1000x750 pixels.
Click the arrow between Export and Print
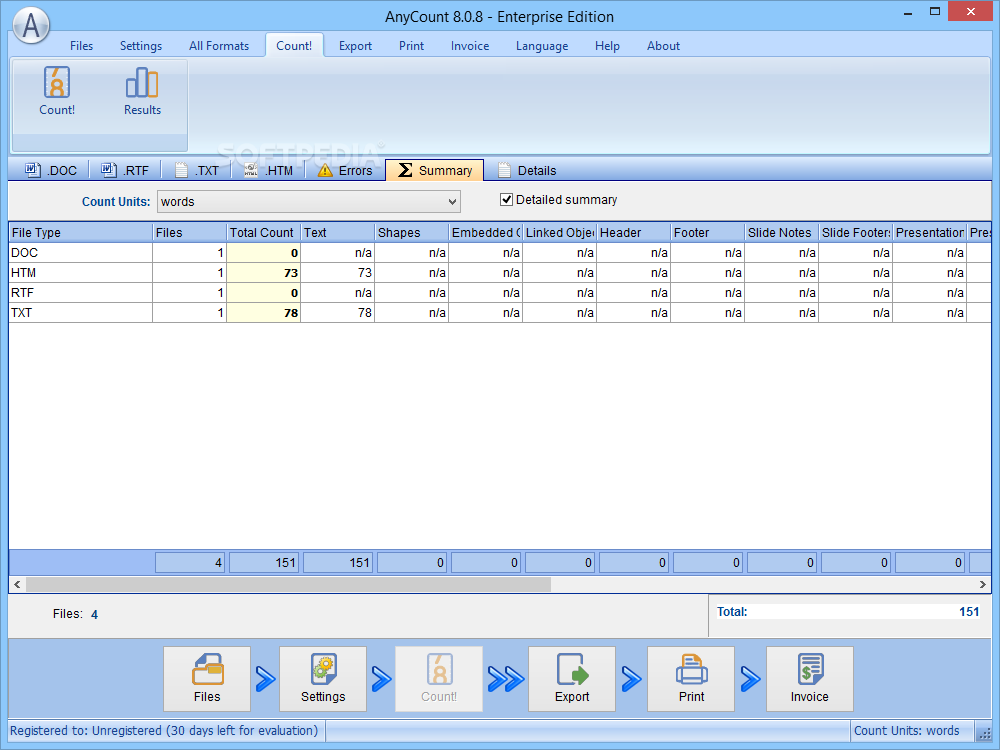point(631,679)
